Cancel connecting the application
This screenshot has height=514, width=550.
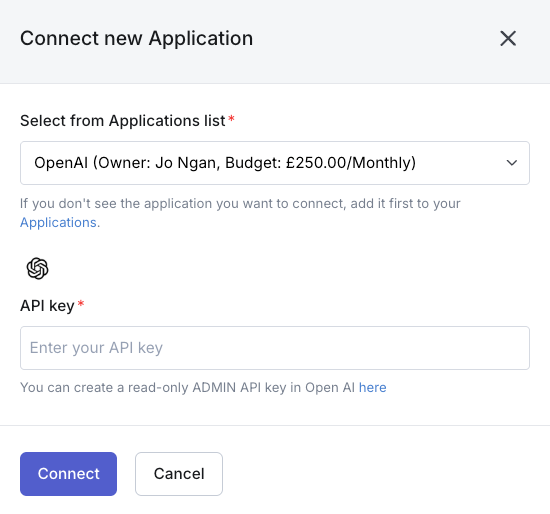[x=179, y=474]
